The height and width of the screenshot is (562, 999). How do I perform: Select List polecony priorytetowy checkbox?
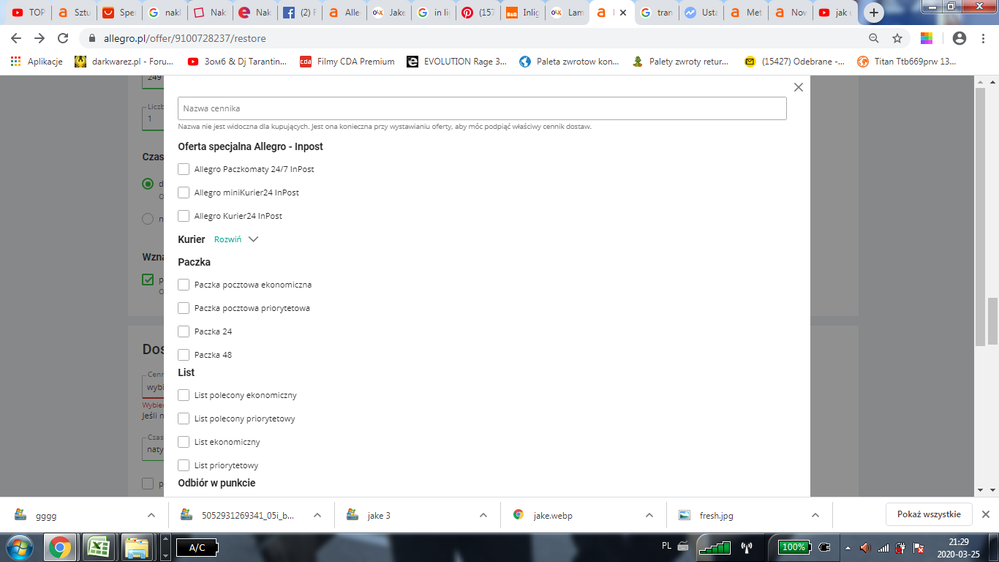point(183,419)
